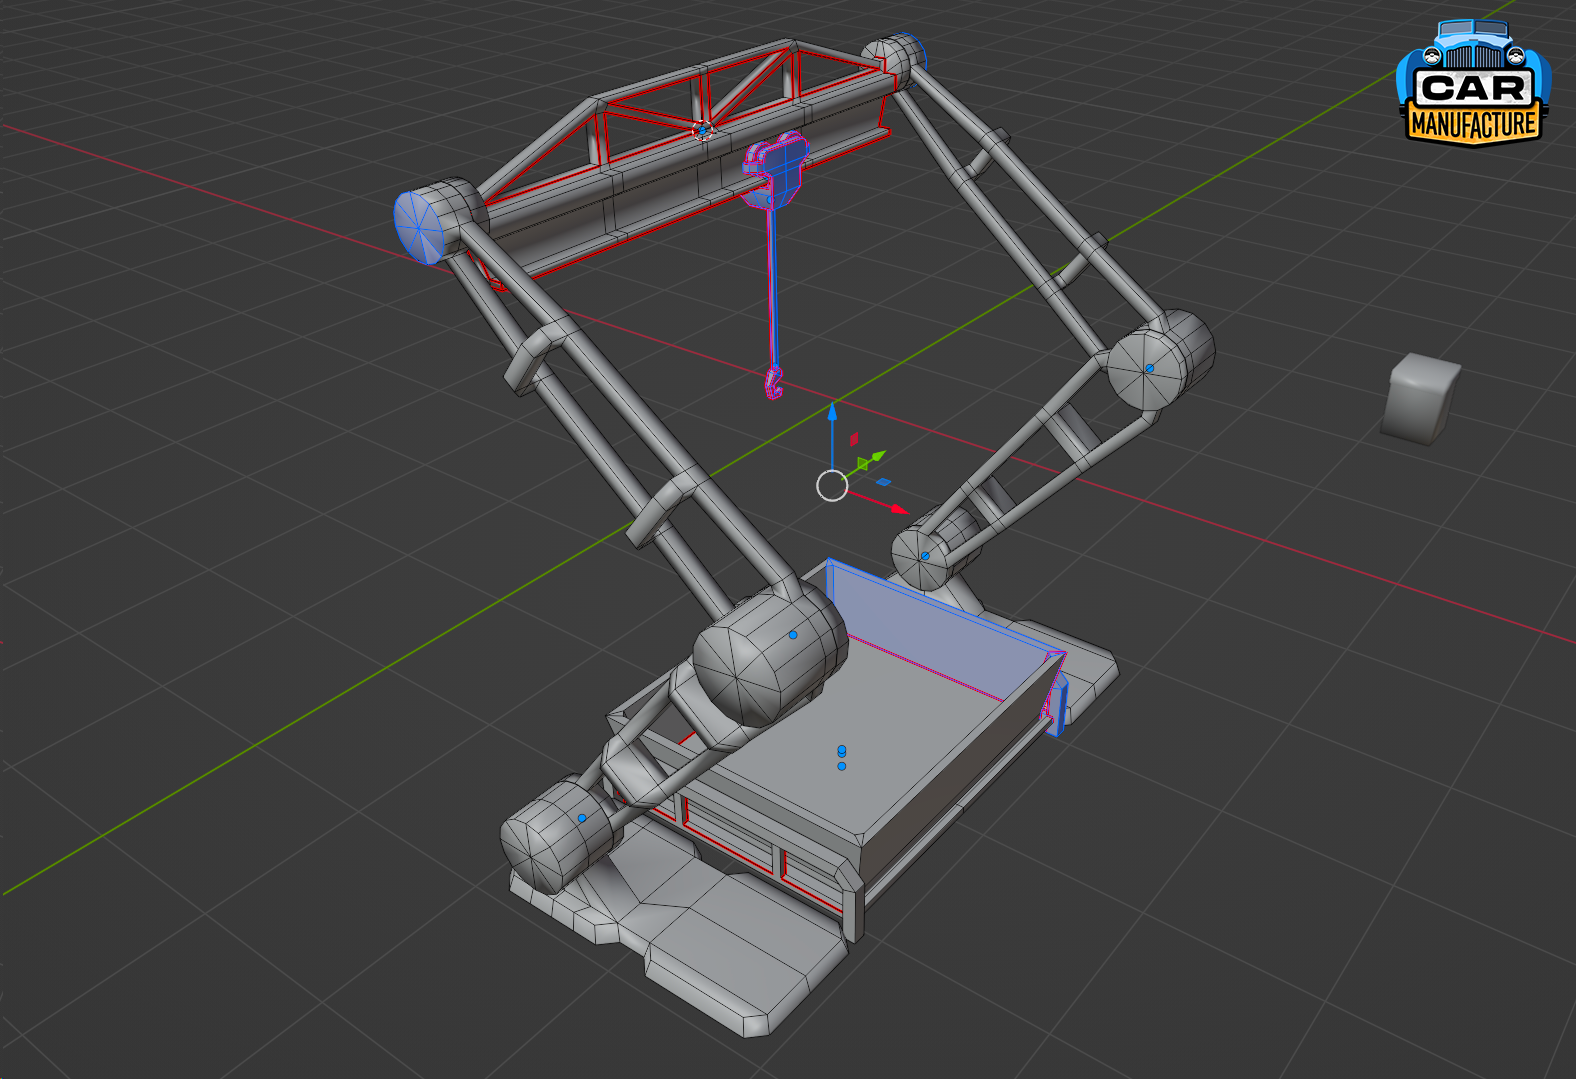Select the small gray cube on the right
Viewport: 1576px width, 1079px height.
(1420, 397)
